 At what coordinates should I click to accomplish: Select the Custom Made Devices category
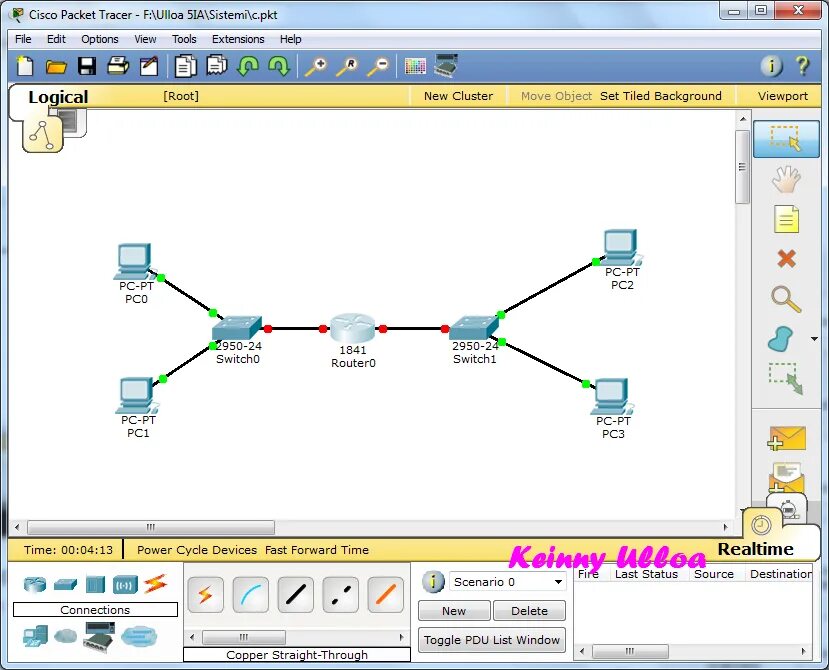pos(99,636)
